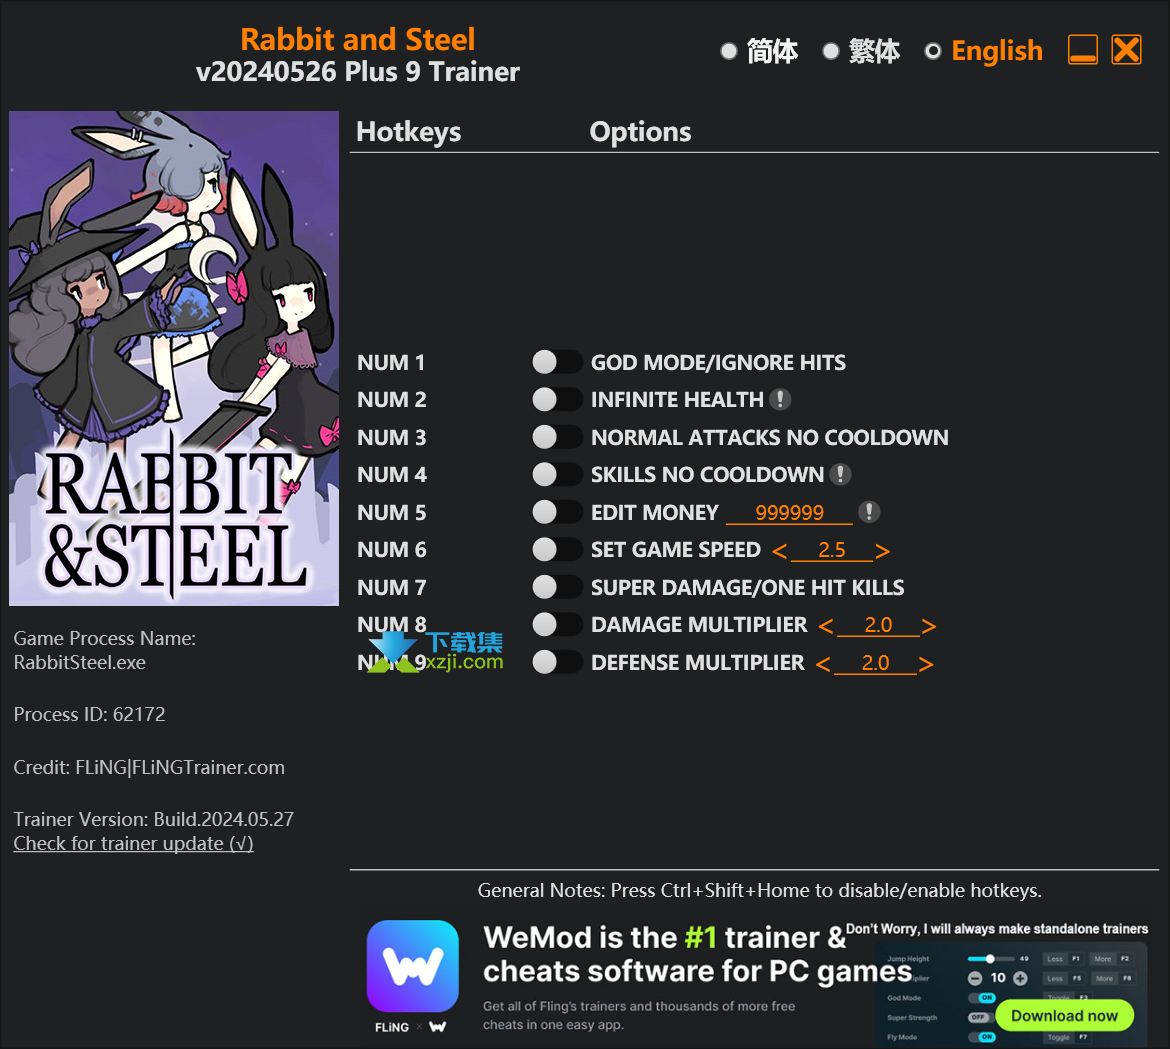Click the Edit Money exclamation info icon
Viewport: 1170px width, 1049px height.
(x=869, y=512)
